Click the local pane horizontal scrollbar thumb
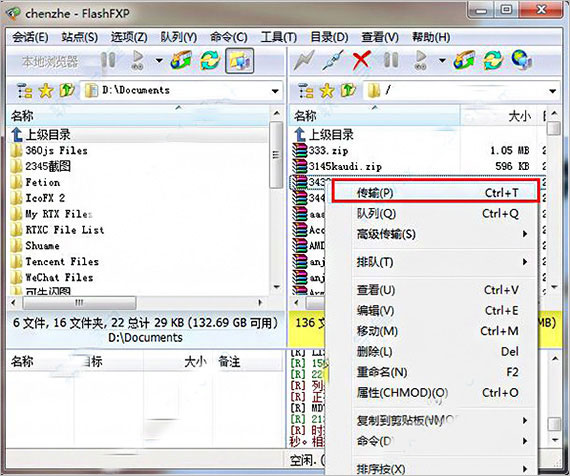570x476 pixels. point(79,303)
